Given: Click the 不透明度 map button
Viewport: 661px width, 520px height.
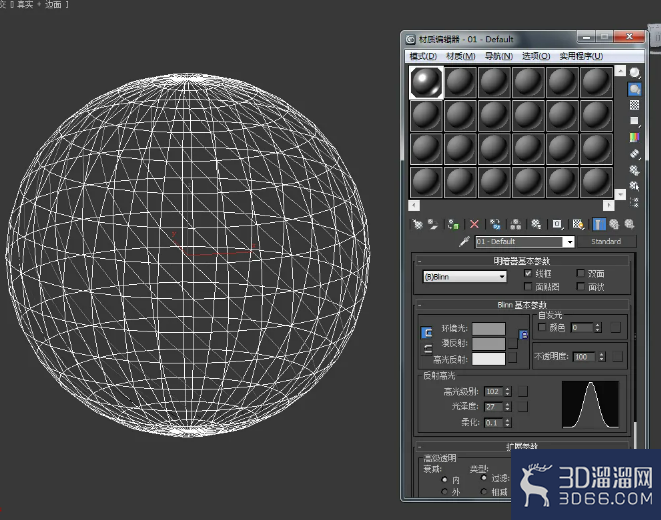Looking at the screenshot, I should [617, 356].
